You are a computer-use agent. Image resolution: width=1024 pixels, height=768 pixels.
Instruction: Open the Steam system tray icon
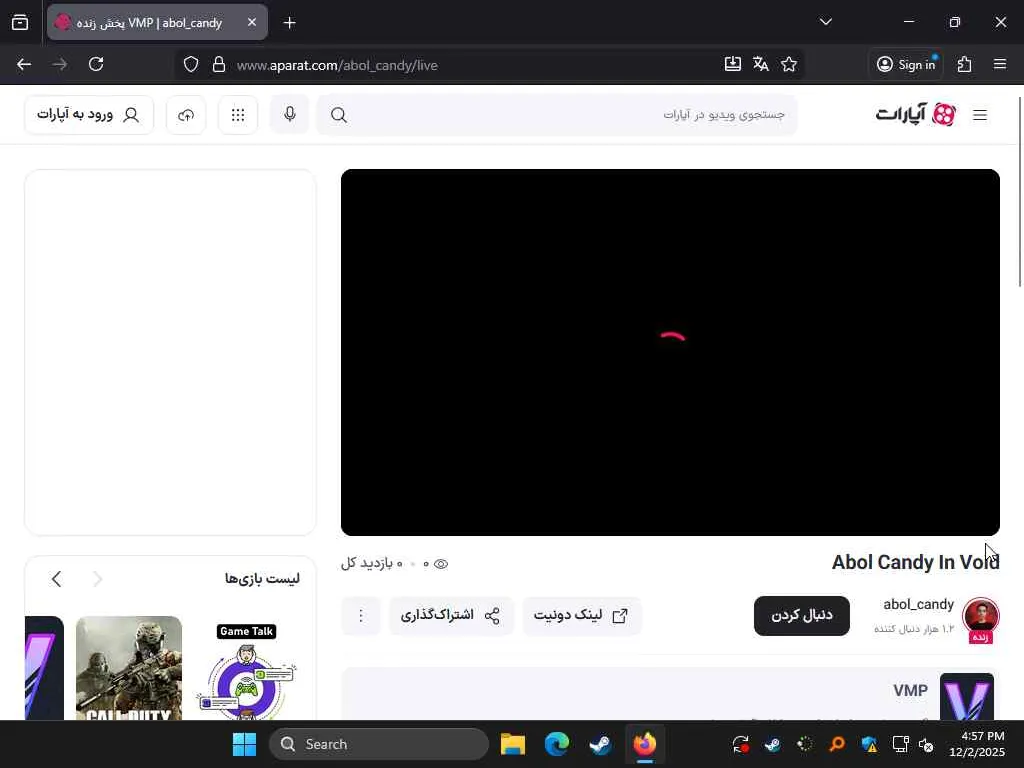click(773, 744)
